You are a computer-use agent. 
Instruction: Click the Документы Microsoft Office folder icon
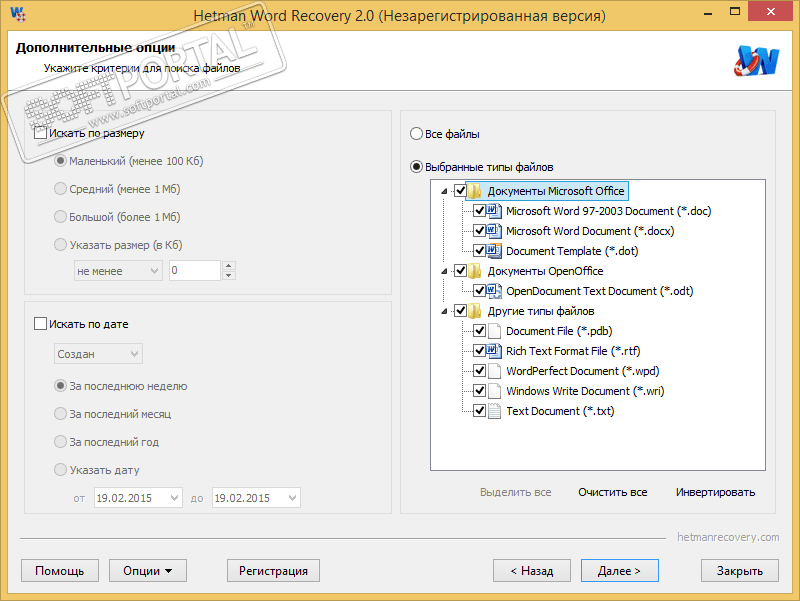click(x=474, y=191)
